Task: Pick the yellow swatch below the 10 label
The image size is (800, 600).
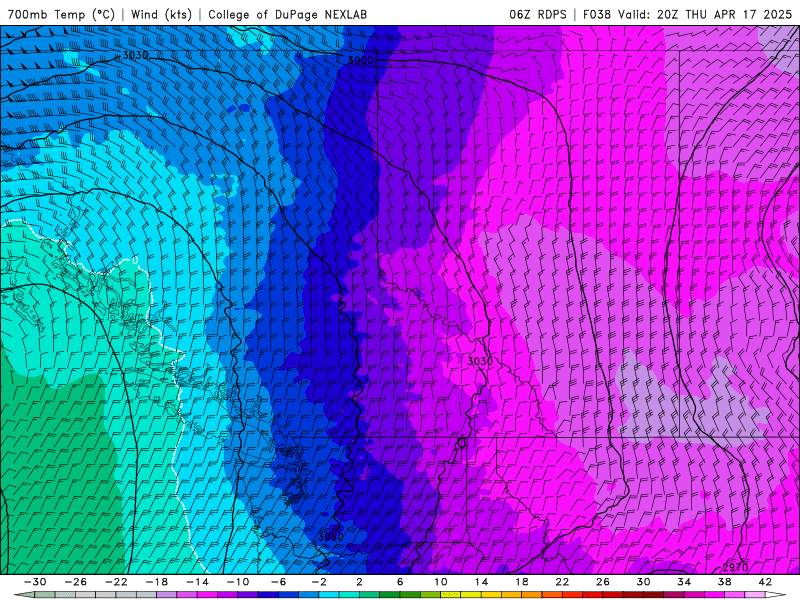Action: click(x=451, y=595)
